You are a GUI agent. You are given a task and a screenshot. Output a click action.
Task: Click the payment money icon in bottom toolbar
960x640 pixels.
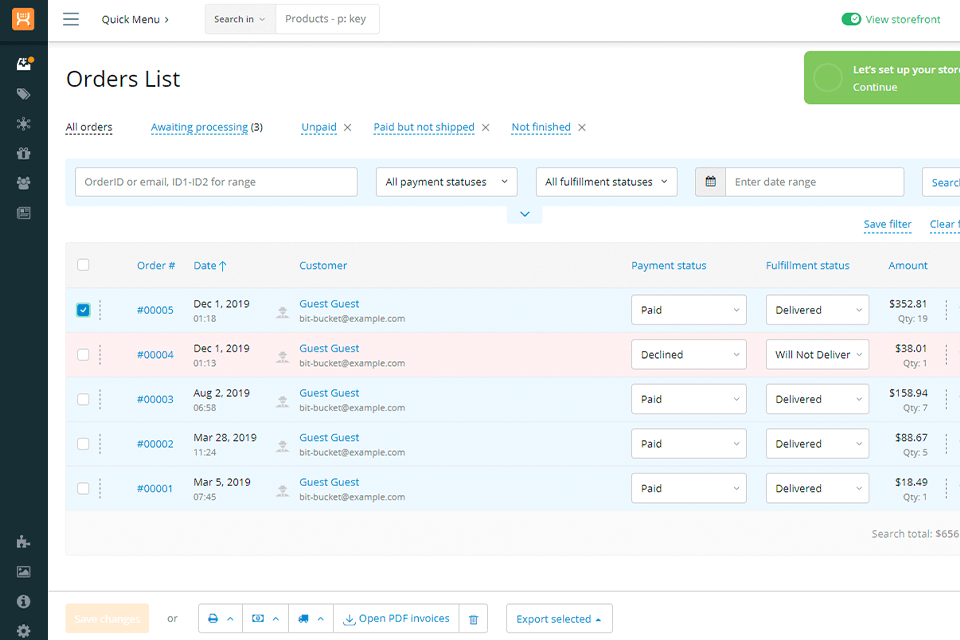(258, 619)
